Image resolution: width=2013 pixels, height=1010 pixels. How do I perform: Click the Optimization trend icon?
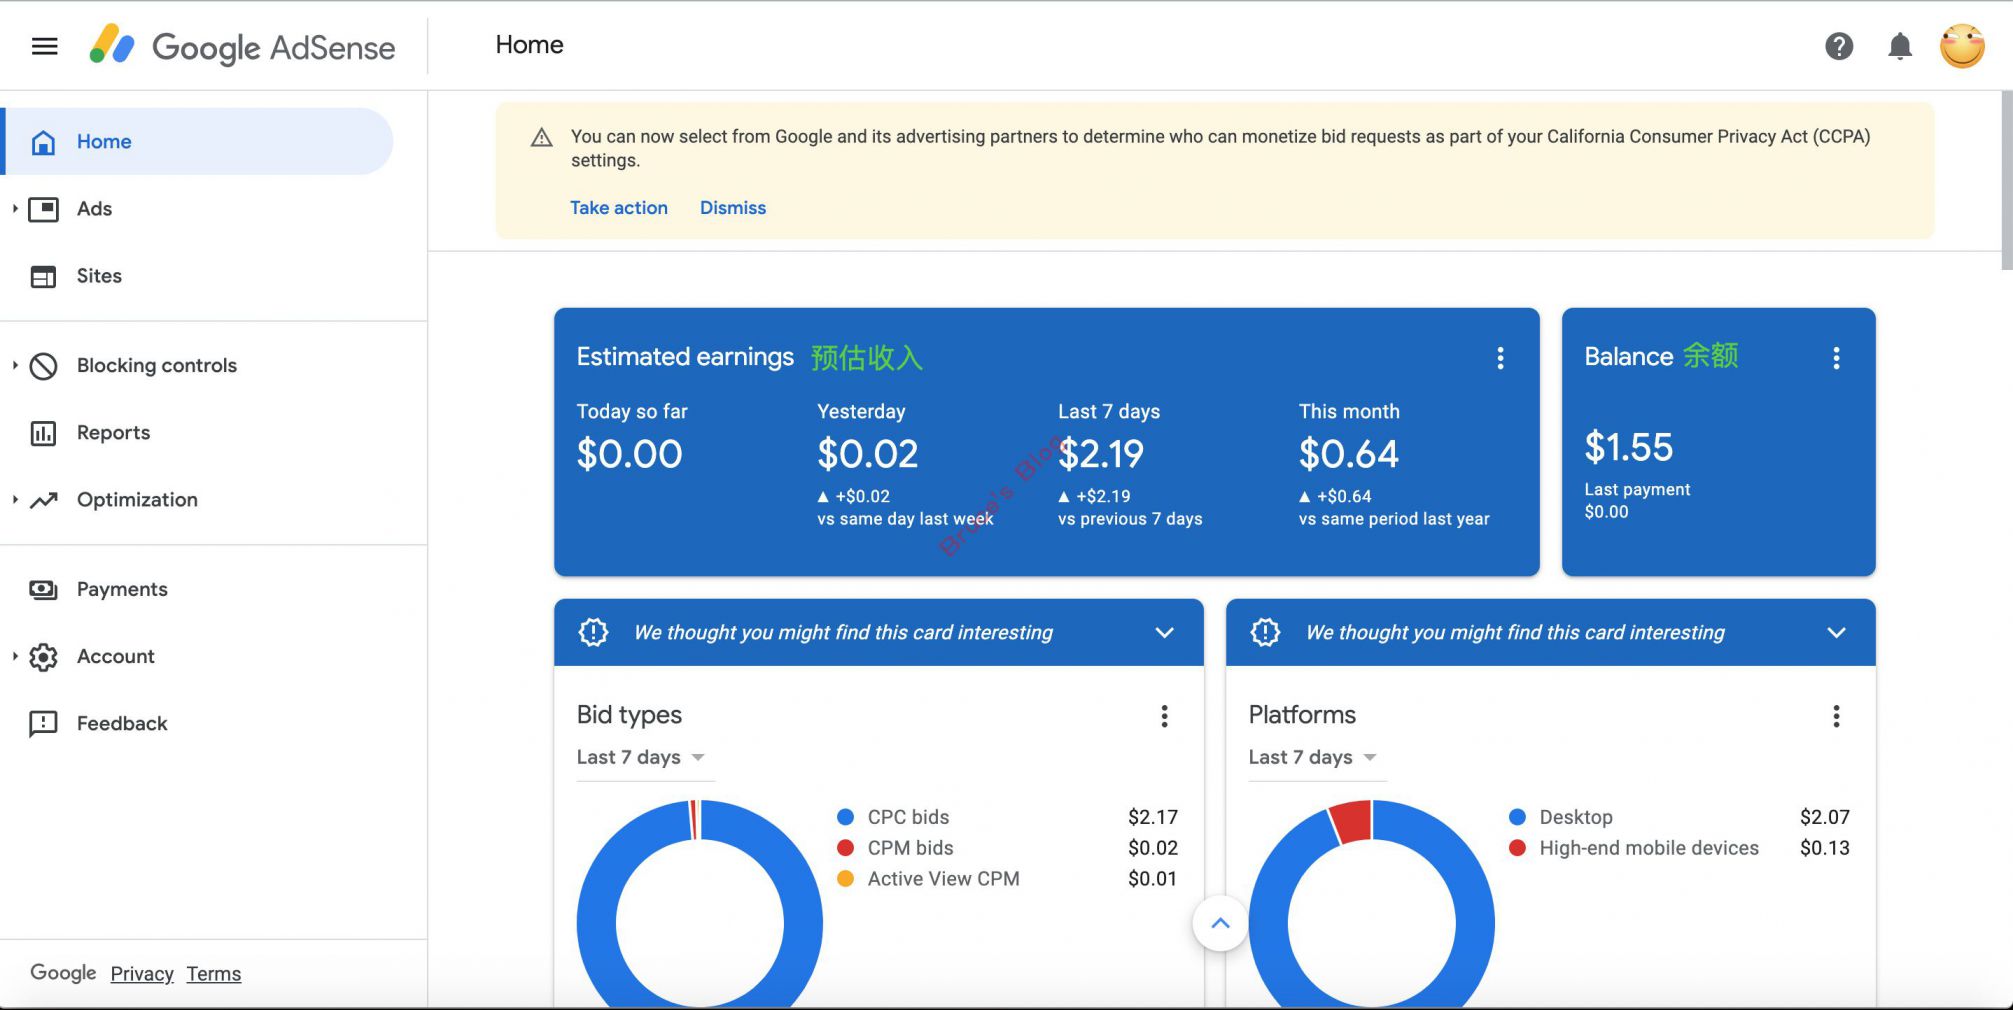pos(43,500)
